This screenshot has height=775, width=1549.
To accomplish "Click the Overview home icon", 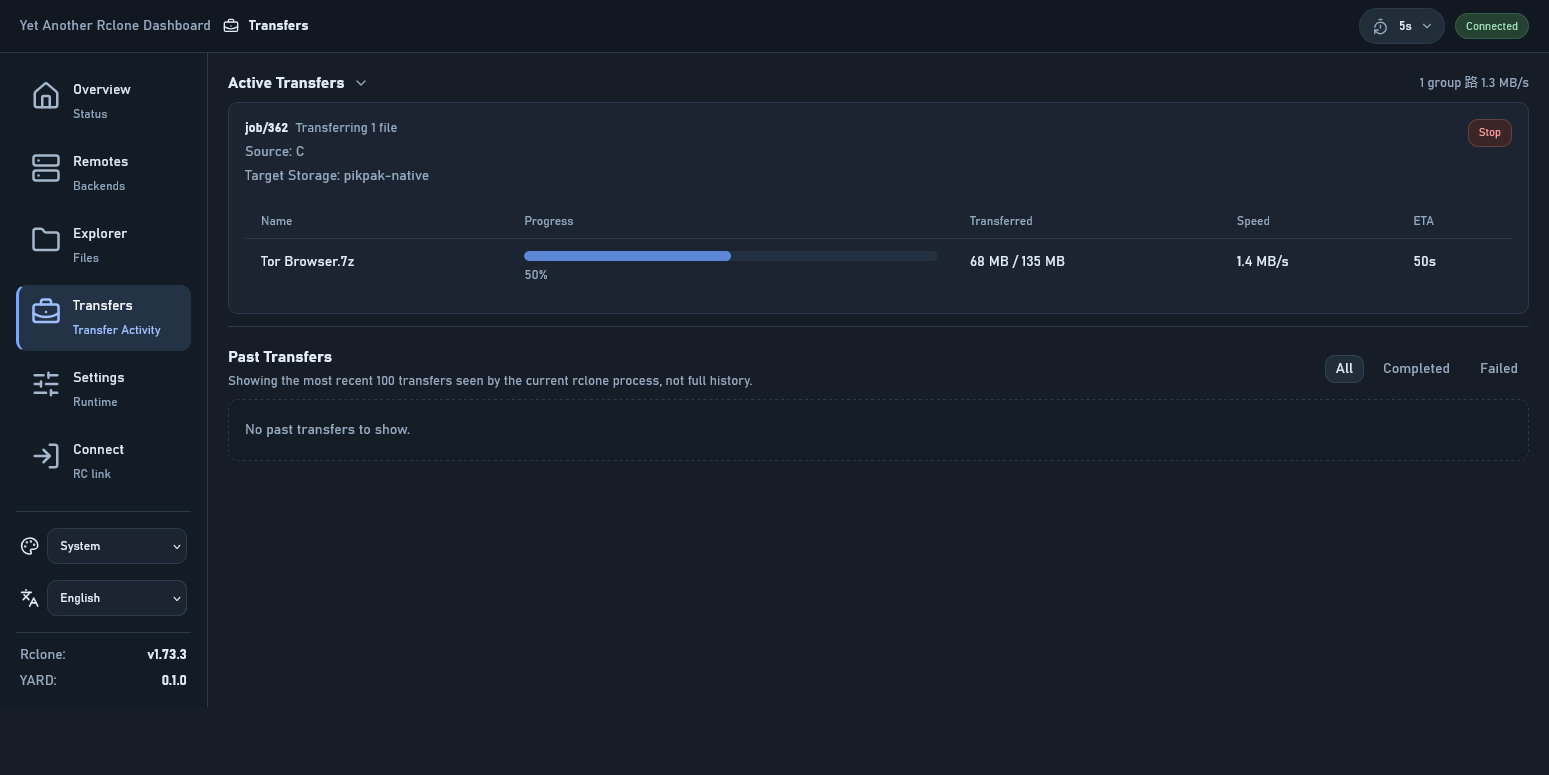I will click(46, 96).
